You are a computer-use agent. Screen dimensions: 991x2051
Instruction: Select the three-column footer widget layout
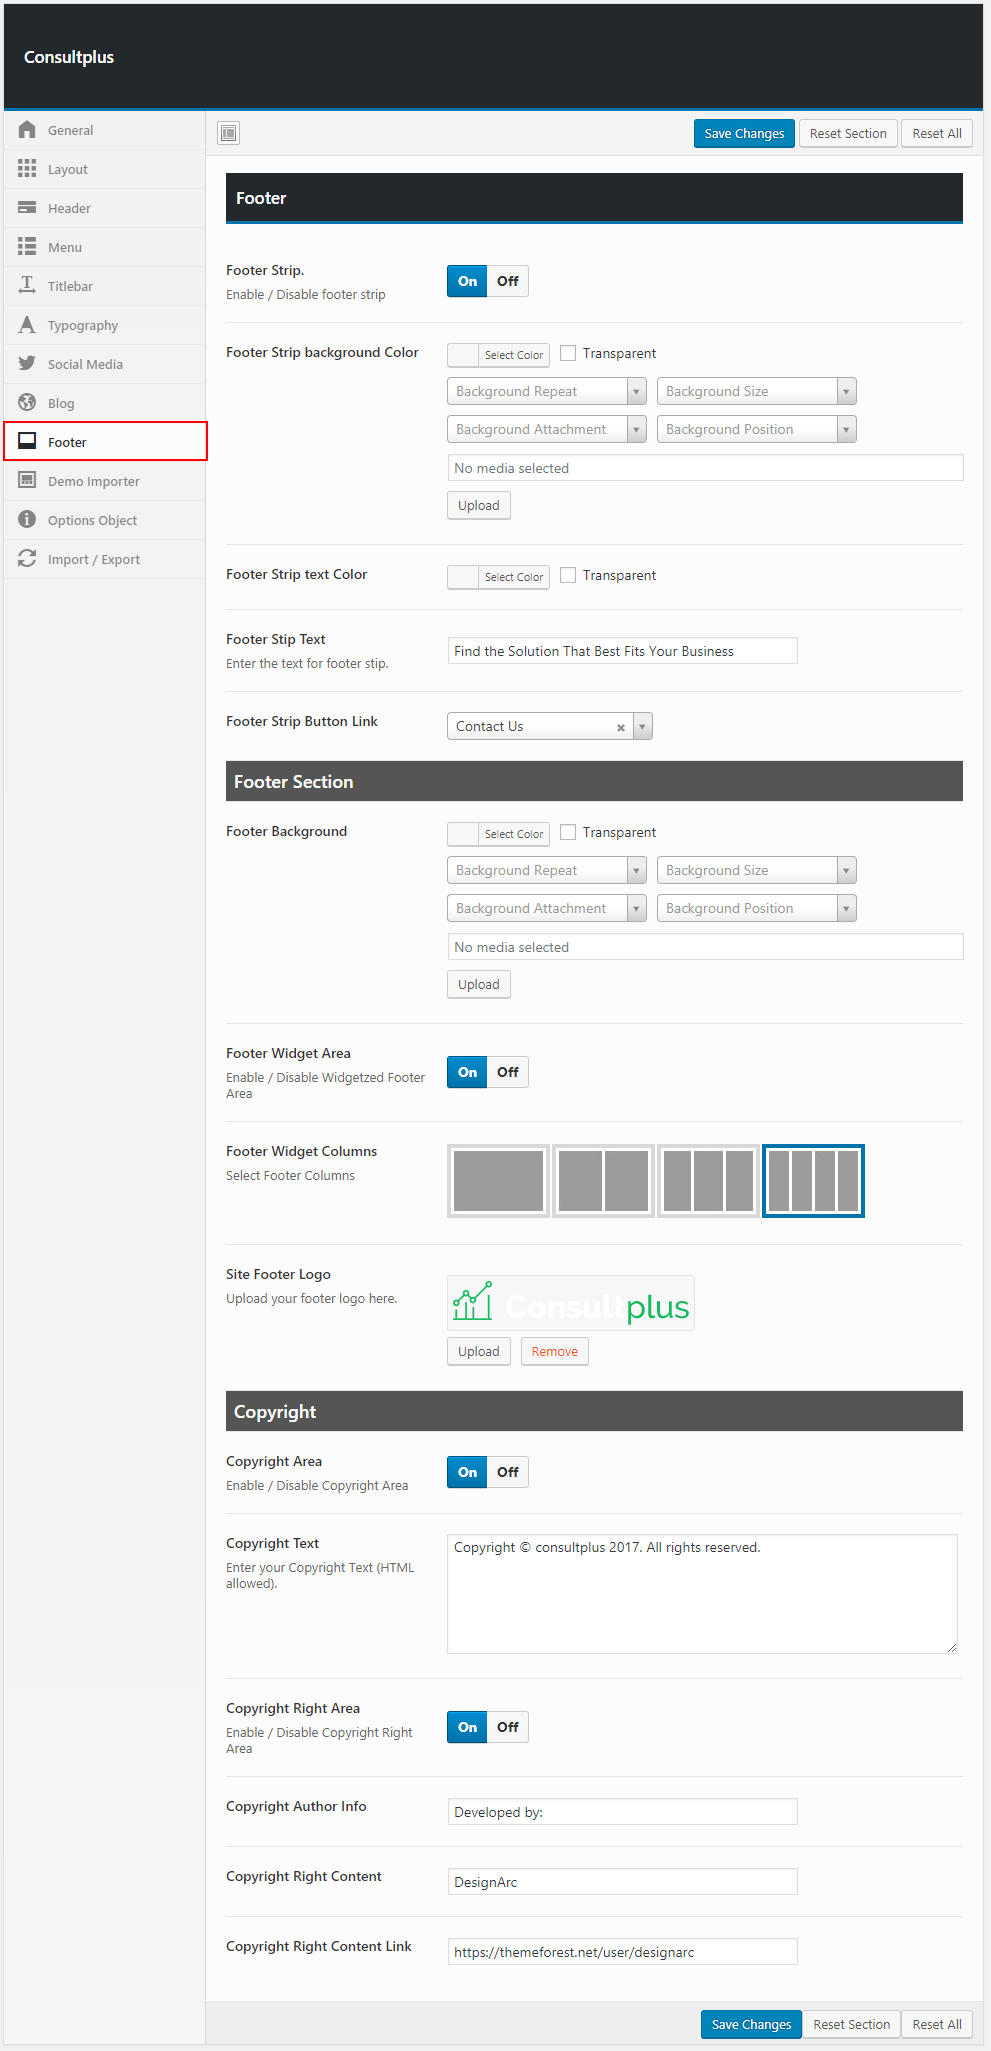click(x=708, y=1181)
